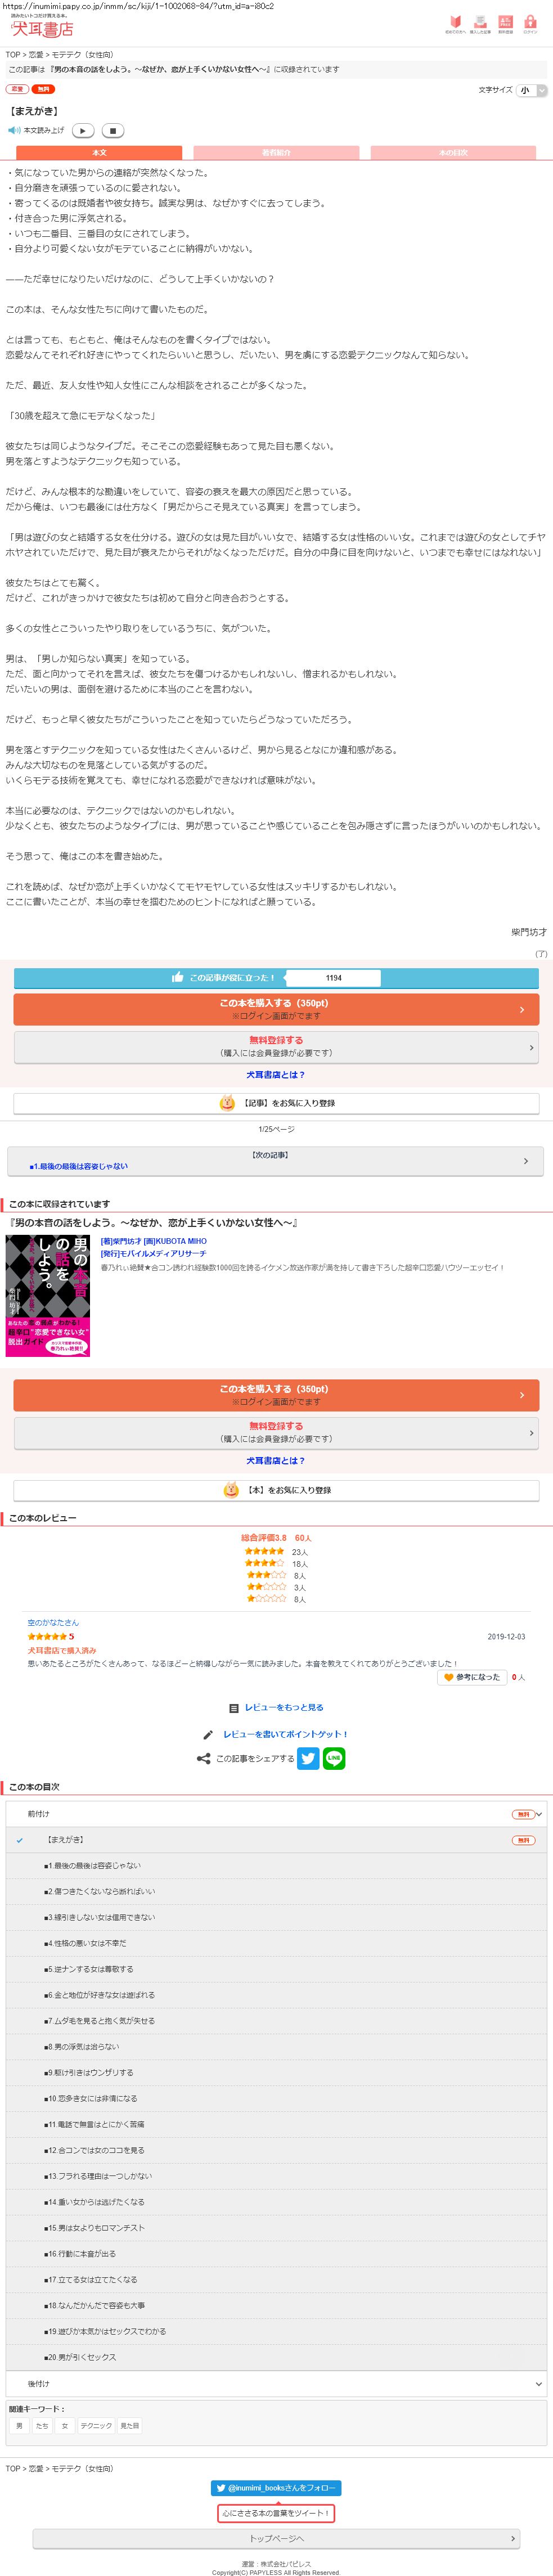Switch to the 著者紹介 tab
553x2576 pixels.
point(276,153)
